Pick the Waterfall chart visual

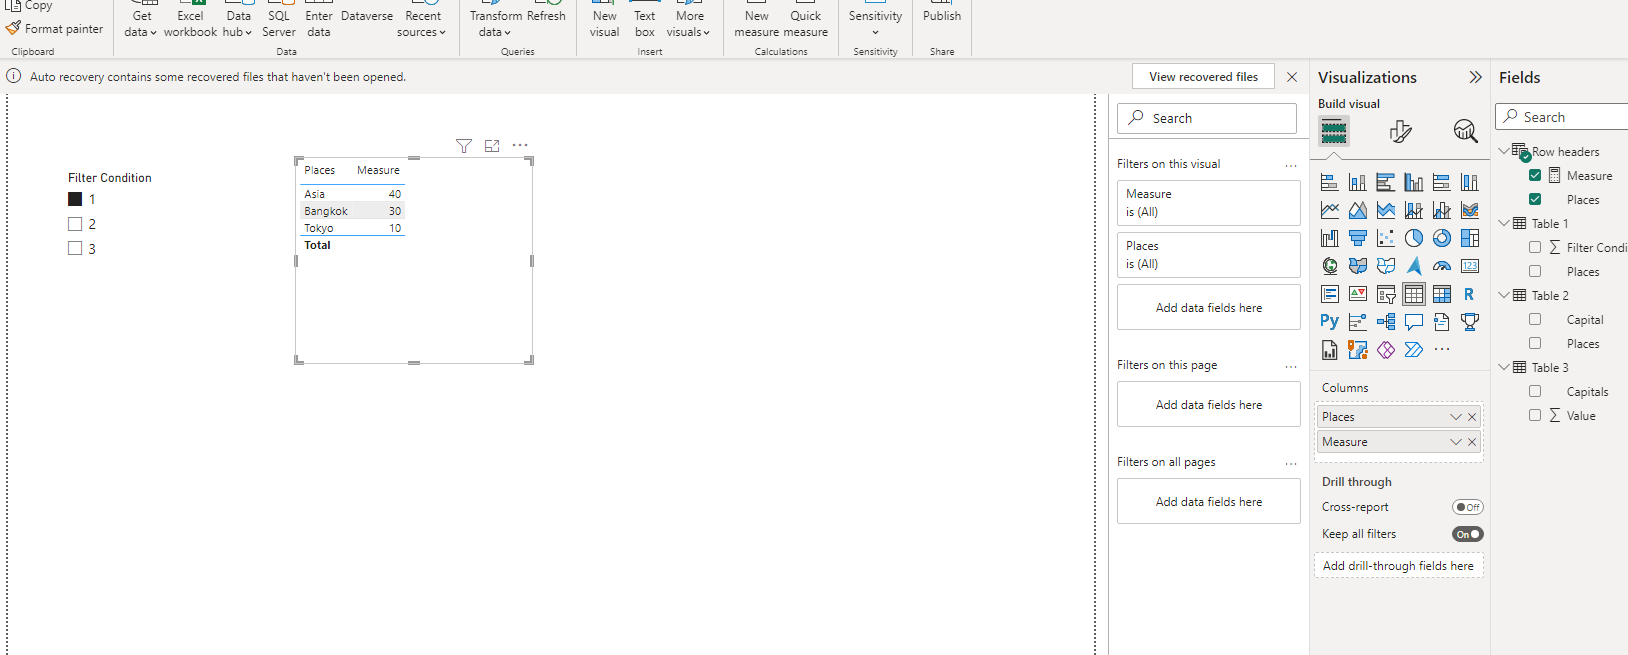[1329, 238]
